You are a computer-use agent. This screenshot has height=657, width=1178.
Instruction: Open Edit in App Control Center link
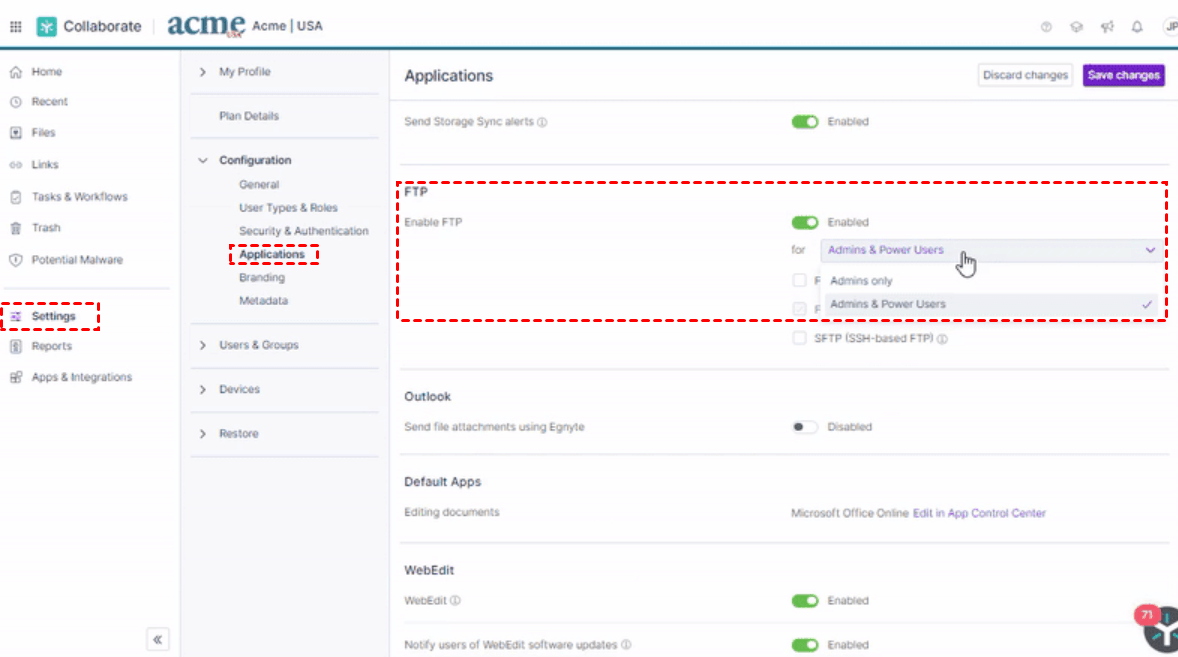point(979,513)
